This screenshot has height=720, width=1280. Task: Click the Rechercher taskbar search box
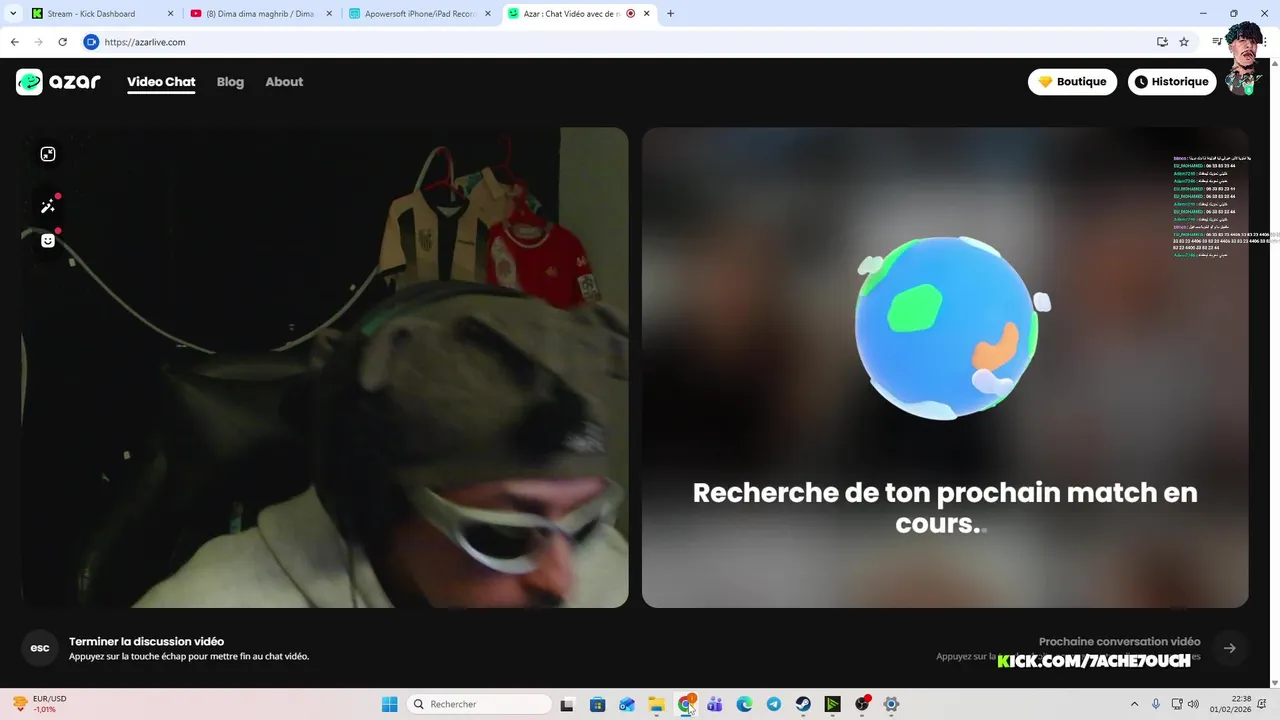[480, 704]
